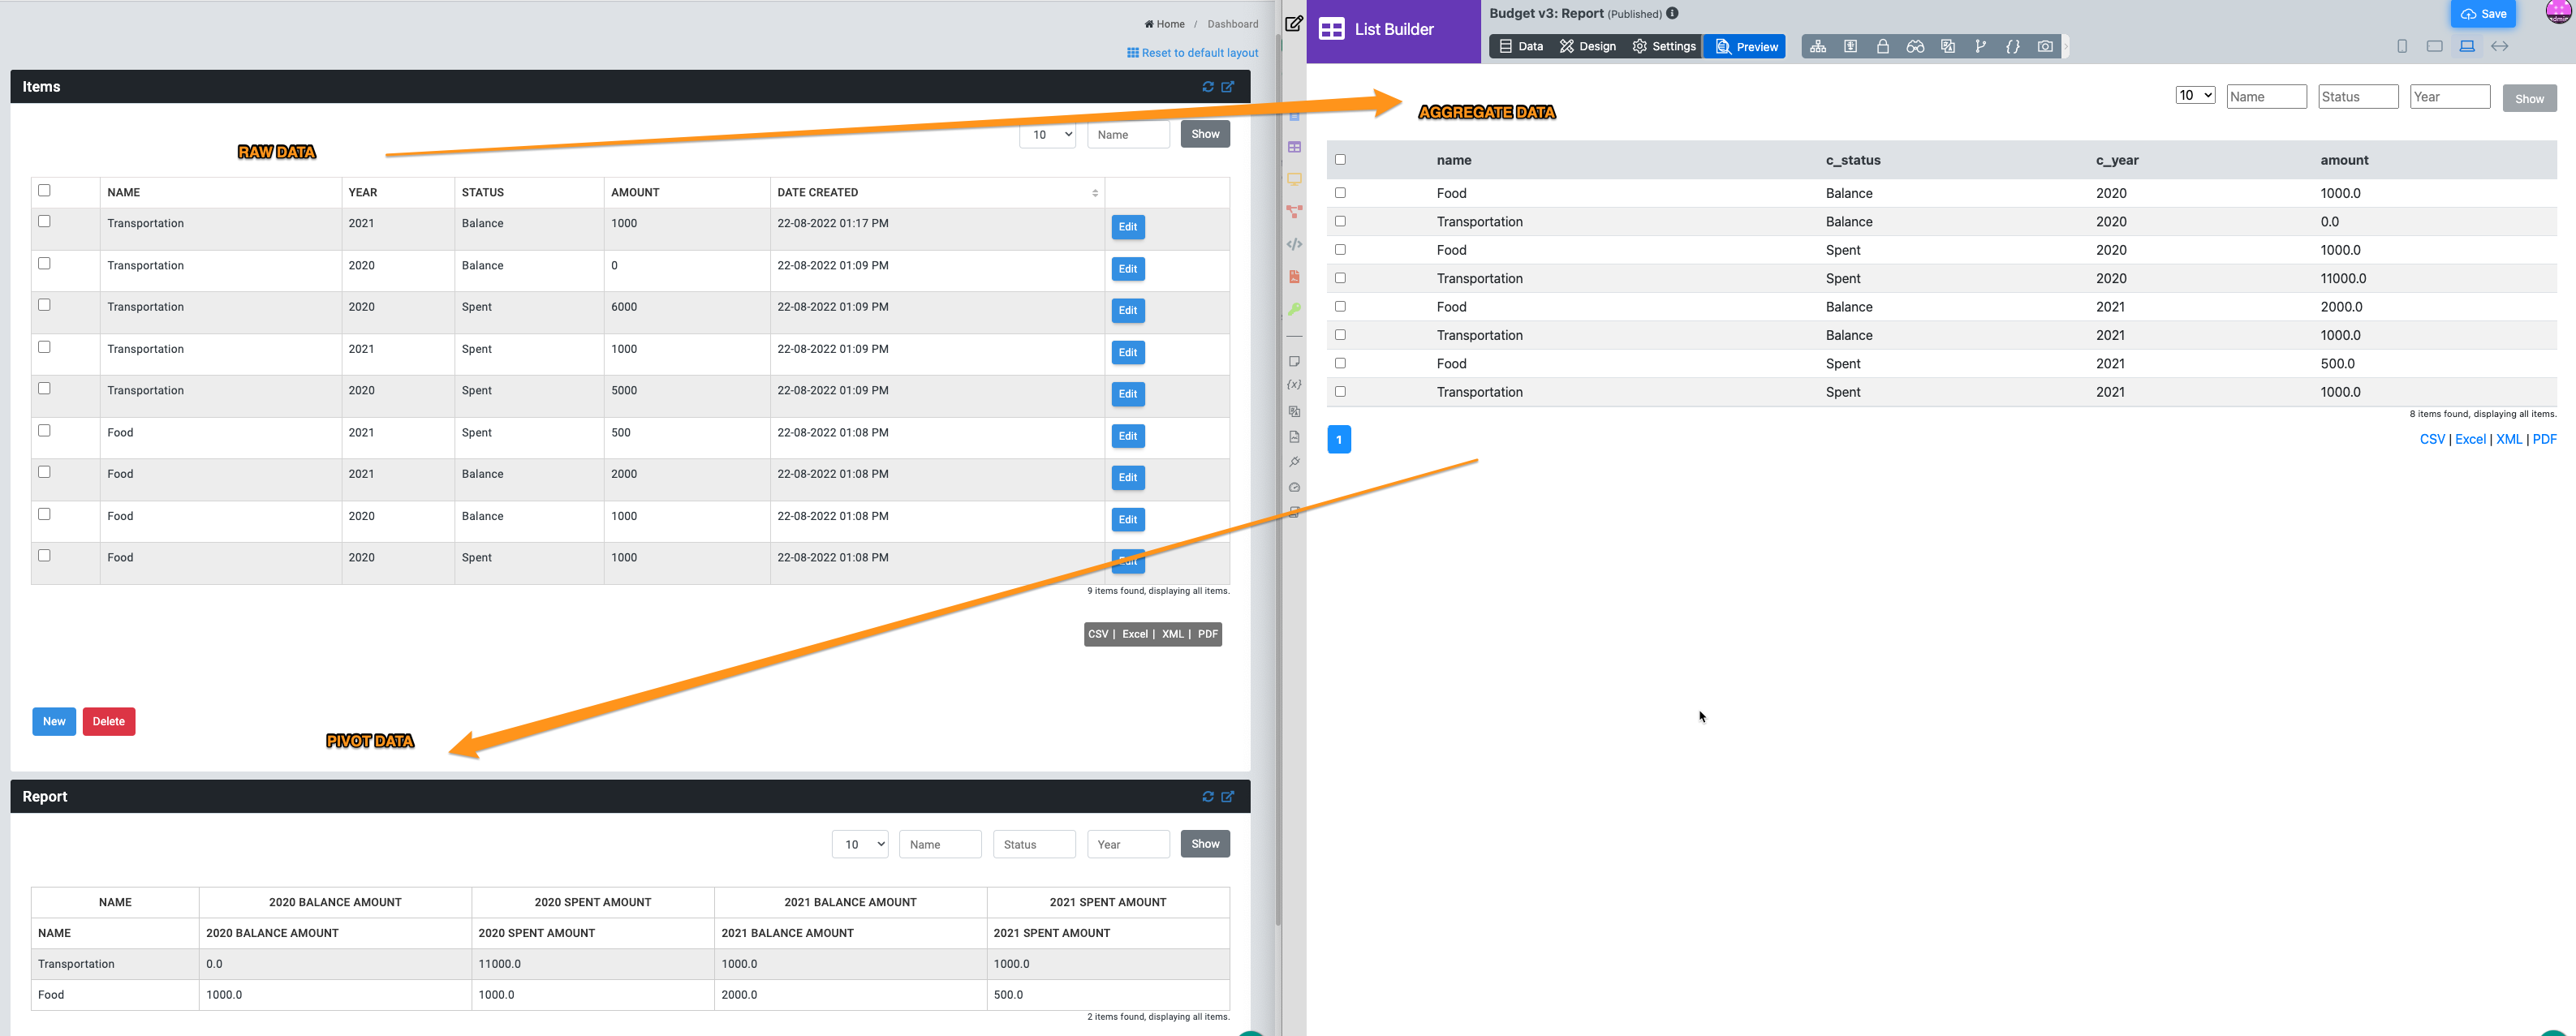Open Report panel in new window
The height and width of the screenshot is (1036, 2576).
point(1228,797)
